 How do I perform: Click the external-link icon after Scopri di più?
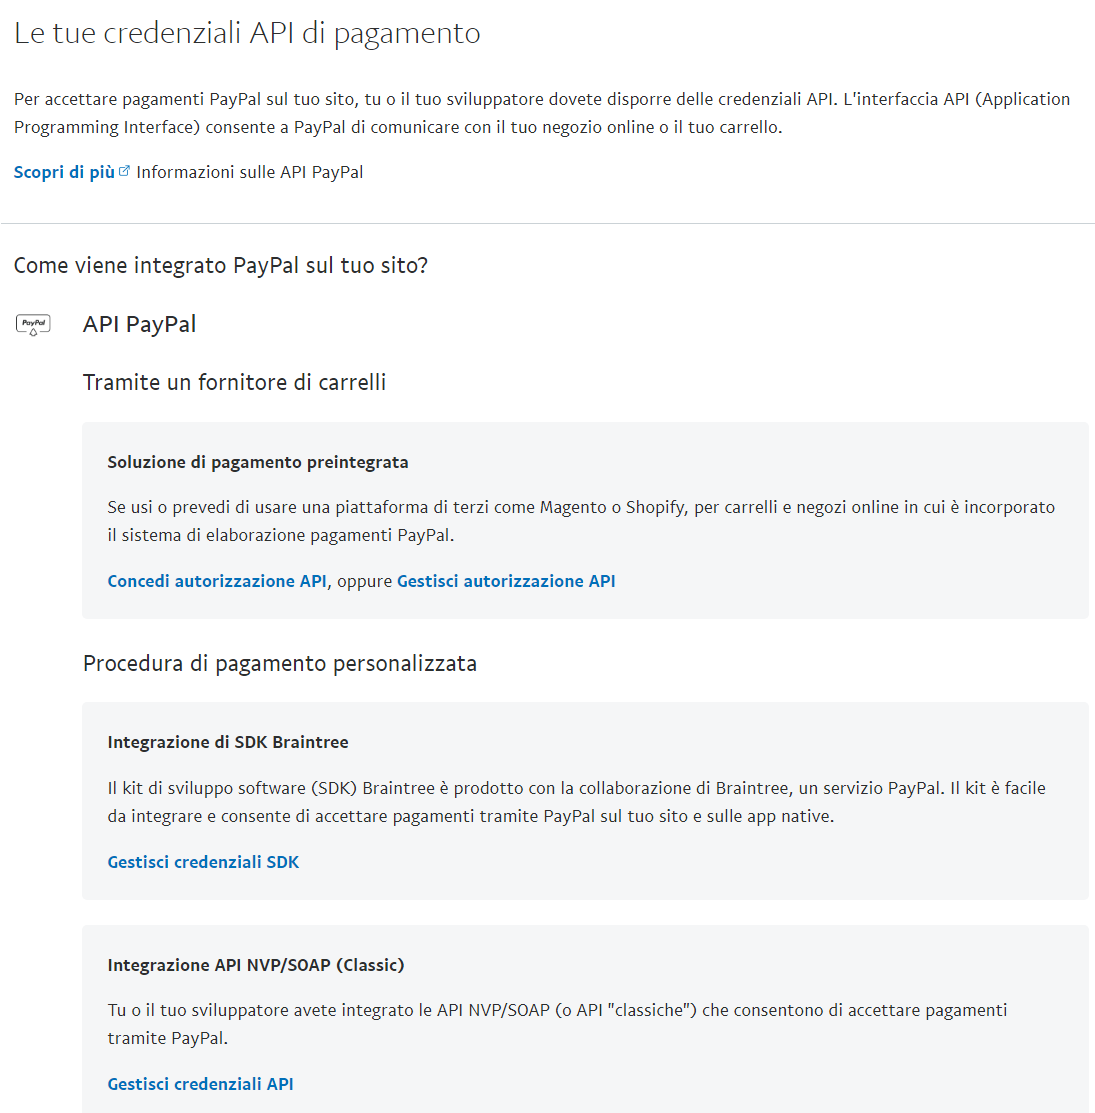pos(124,172)
